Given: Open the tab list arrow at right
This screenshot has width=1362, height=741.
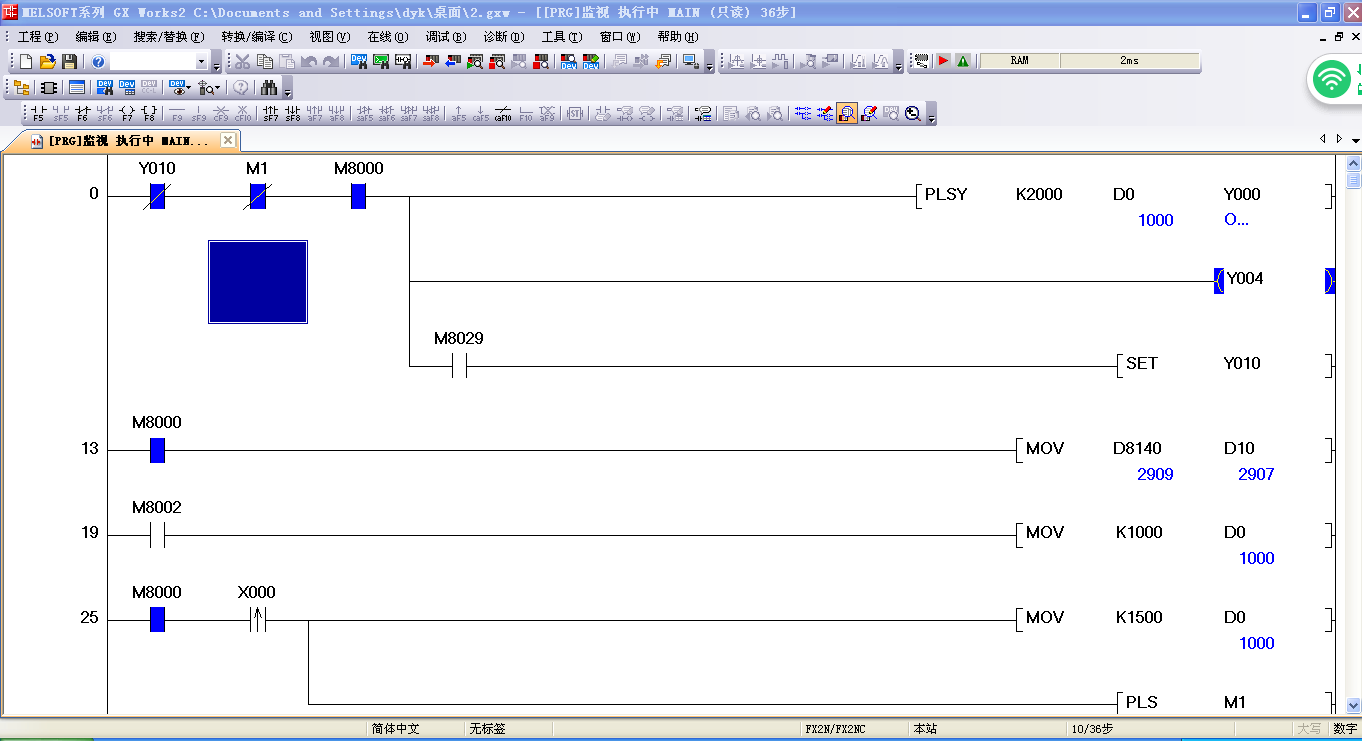Looking at the screenshot, I should tap(1355, 140).
